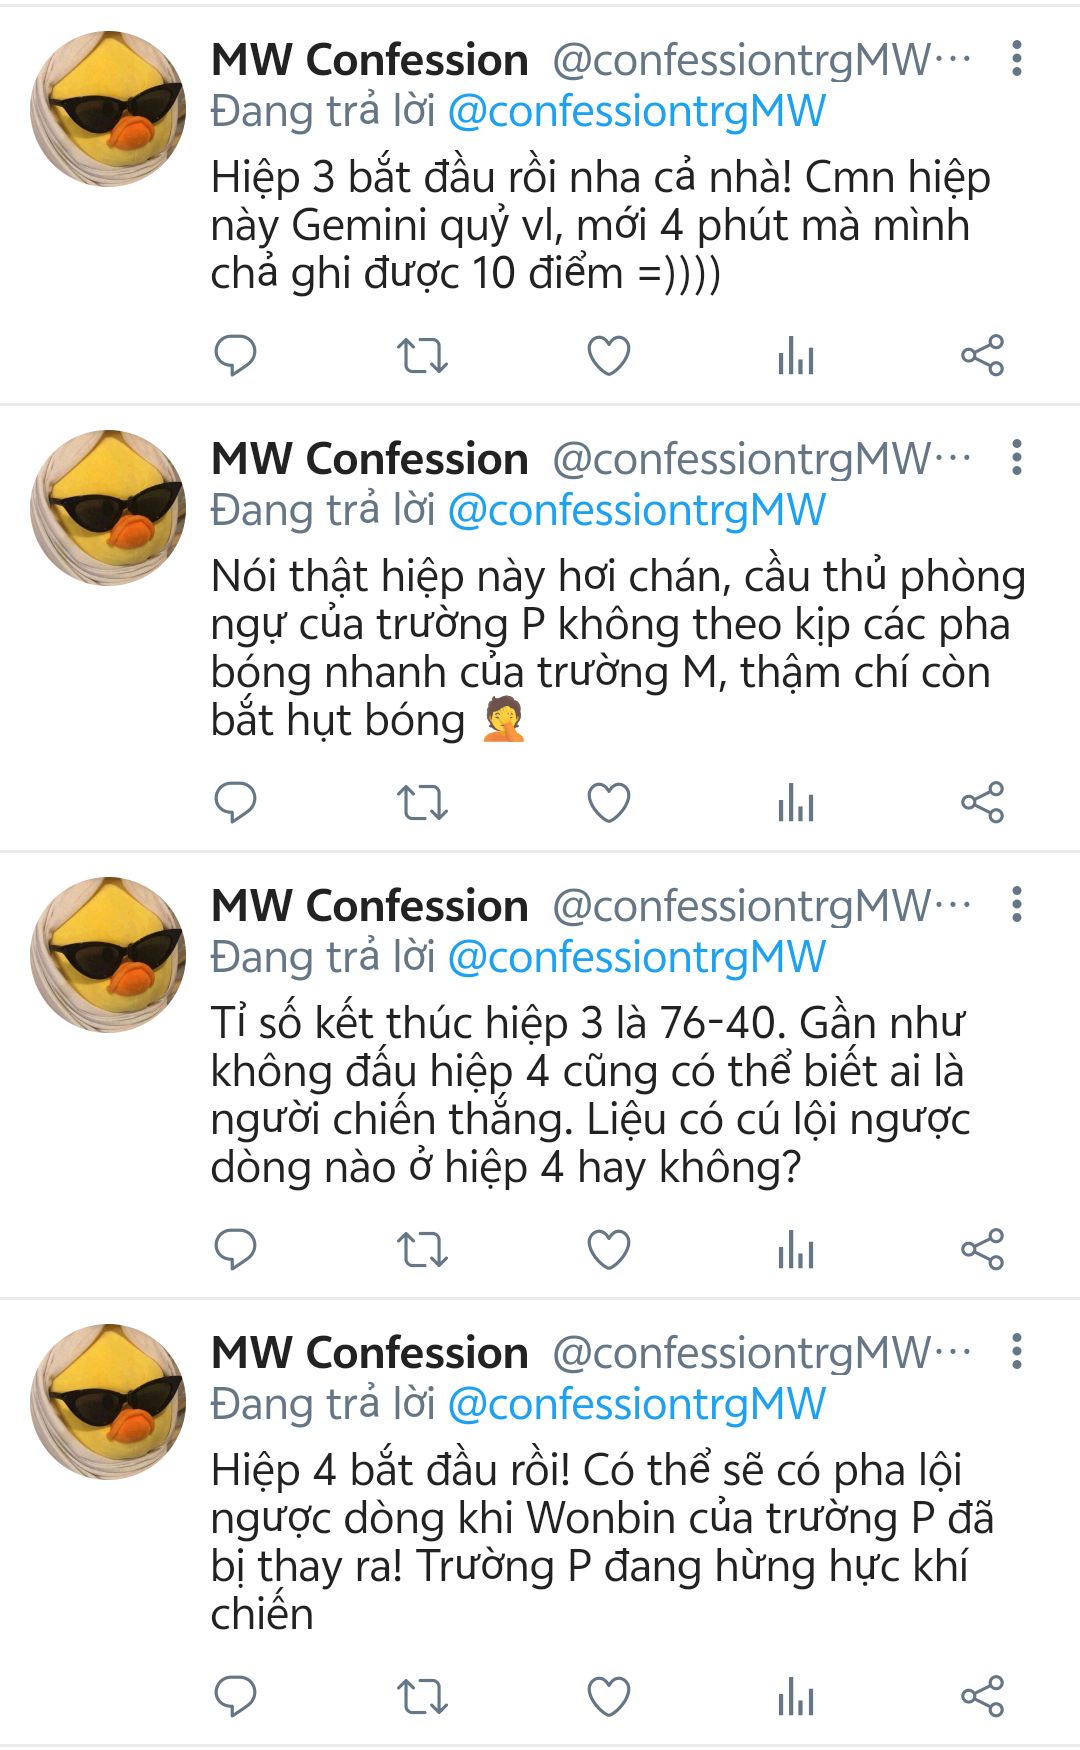Like the 'Nói thật hiệp này hơi chán' tweet
The width and height of the screenshot is (1080, 1750).
click(609, 803)
